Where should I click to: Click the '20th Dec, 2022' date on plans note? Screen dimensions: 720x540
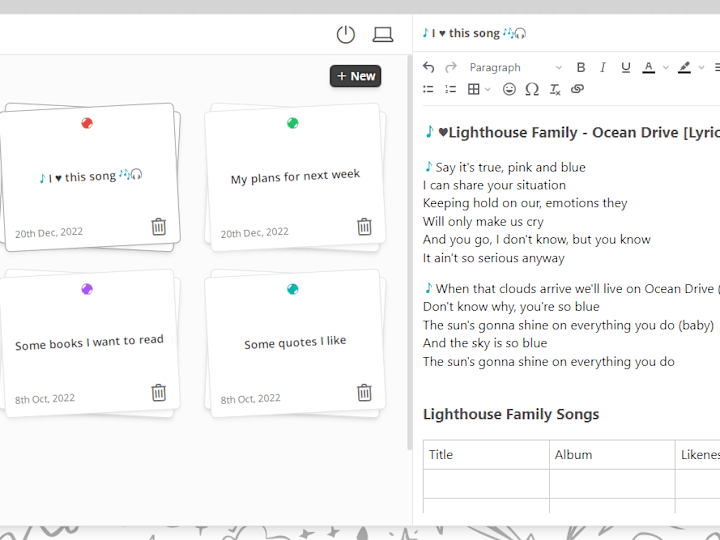[254, 233]
